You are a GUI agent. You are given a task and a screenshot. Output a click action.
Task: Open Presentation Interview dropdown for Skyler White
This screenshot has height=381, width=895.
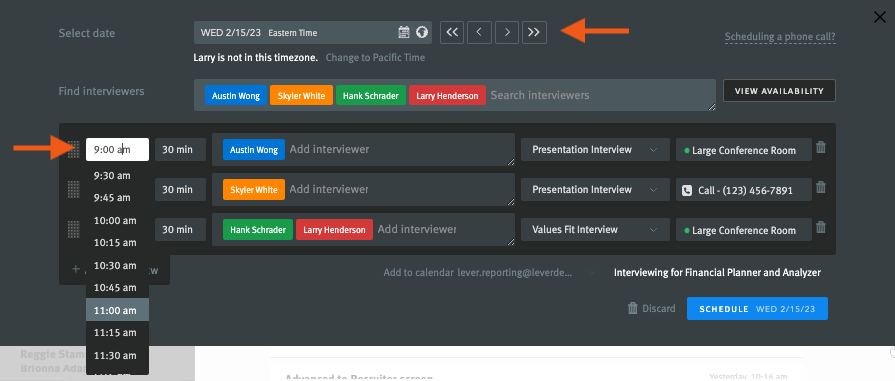[x=595, y=190]
